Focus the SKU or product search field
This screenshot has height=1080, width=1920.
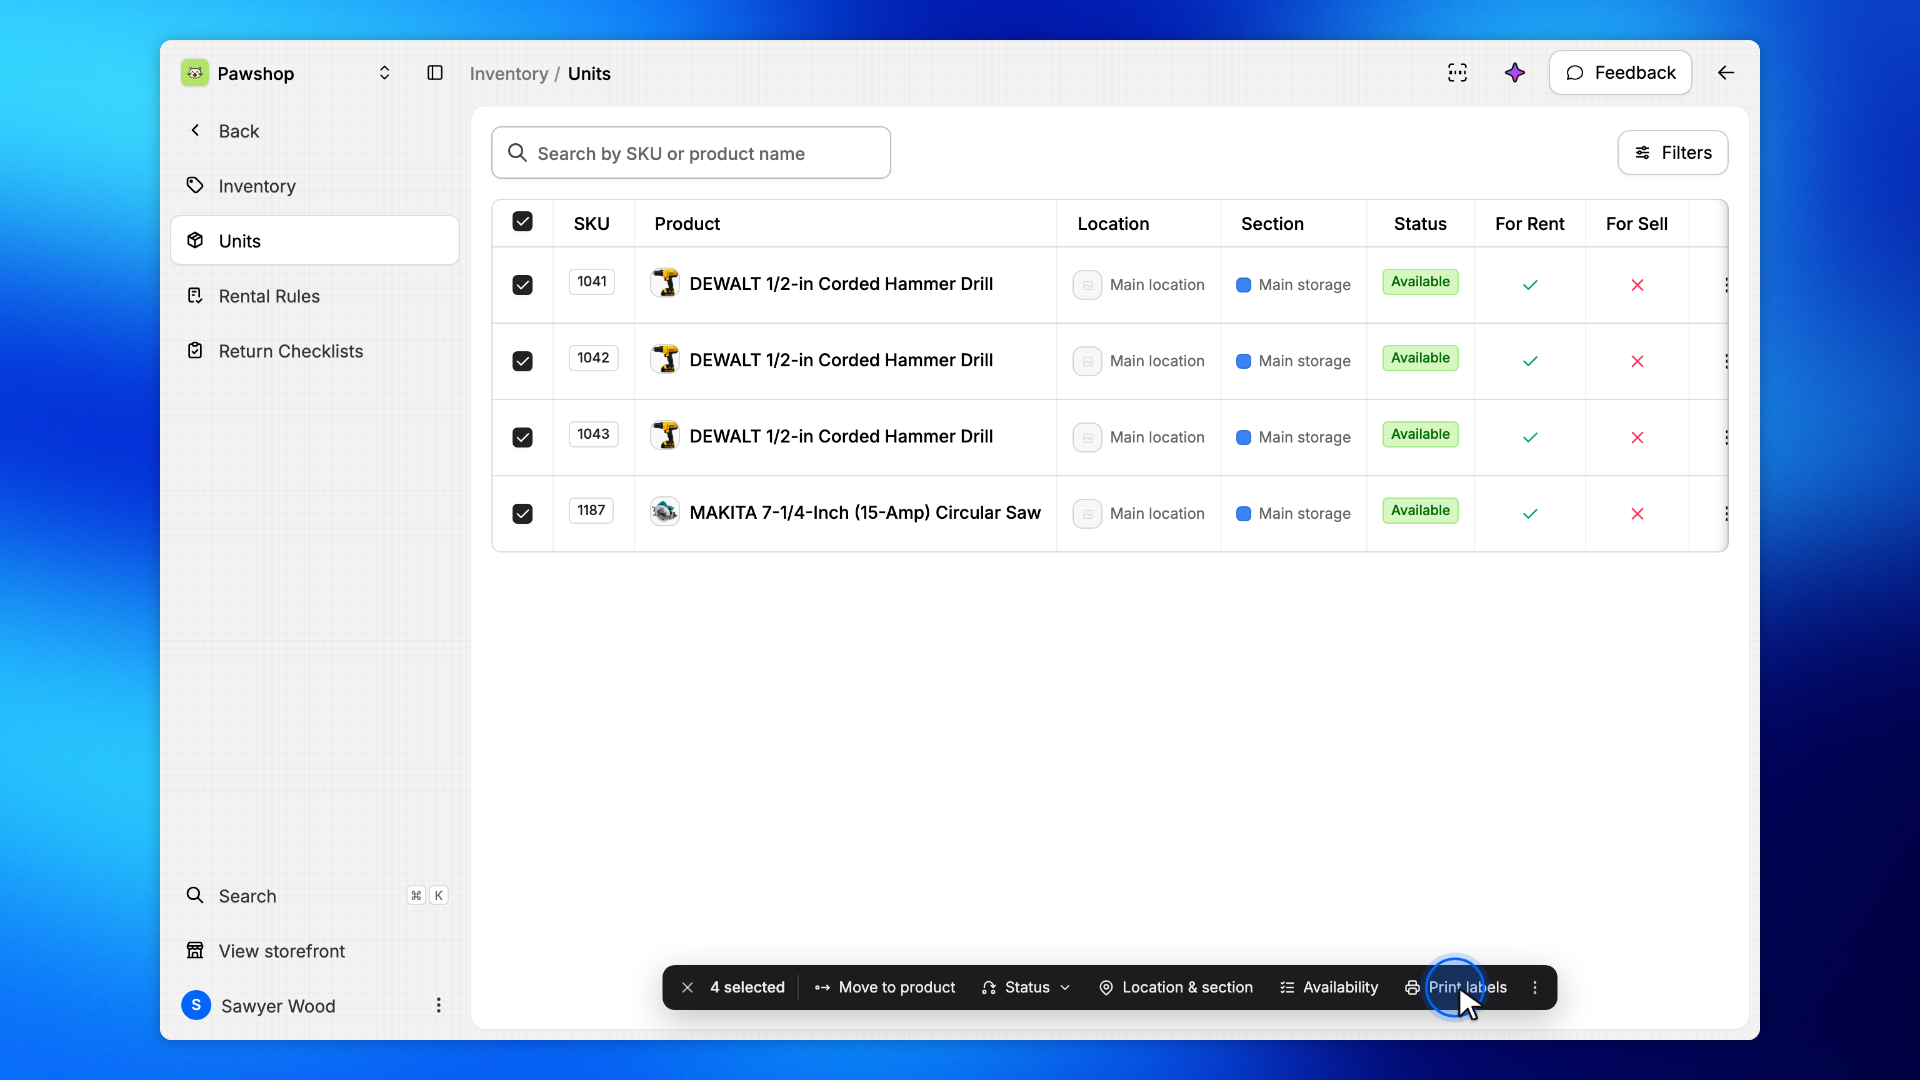click(x=691, y=153)
